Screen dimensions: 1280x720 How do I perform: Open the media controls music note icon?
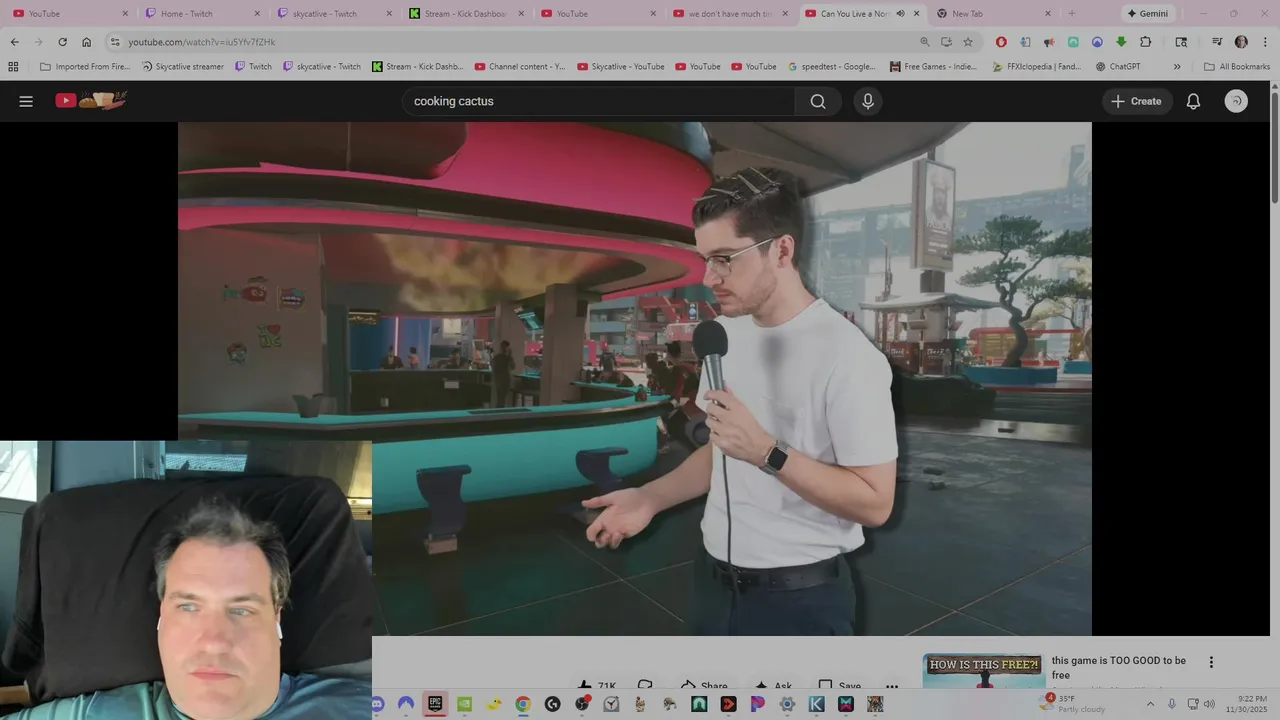1217,42
